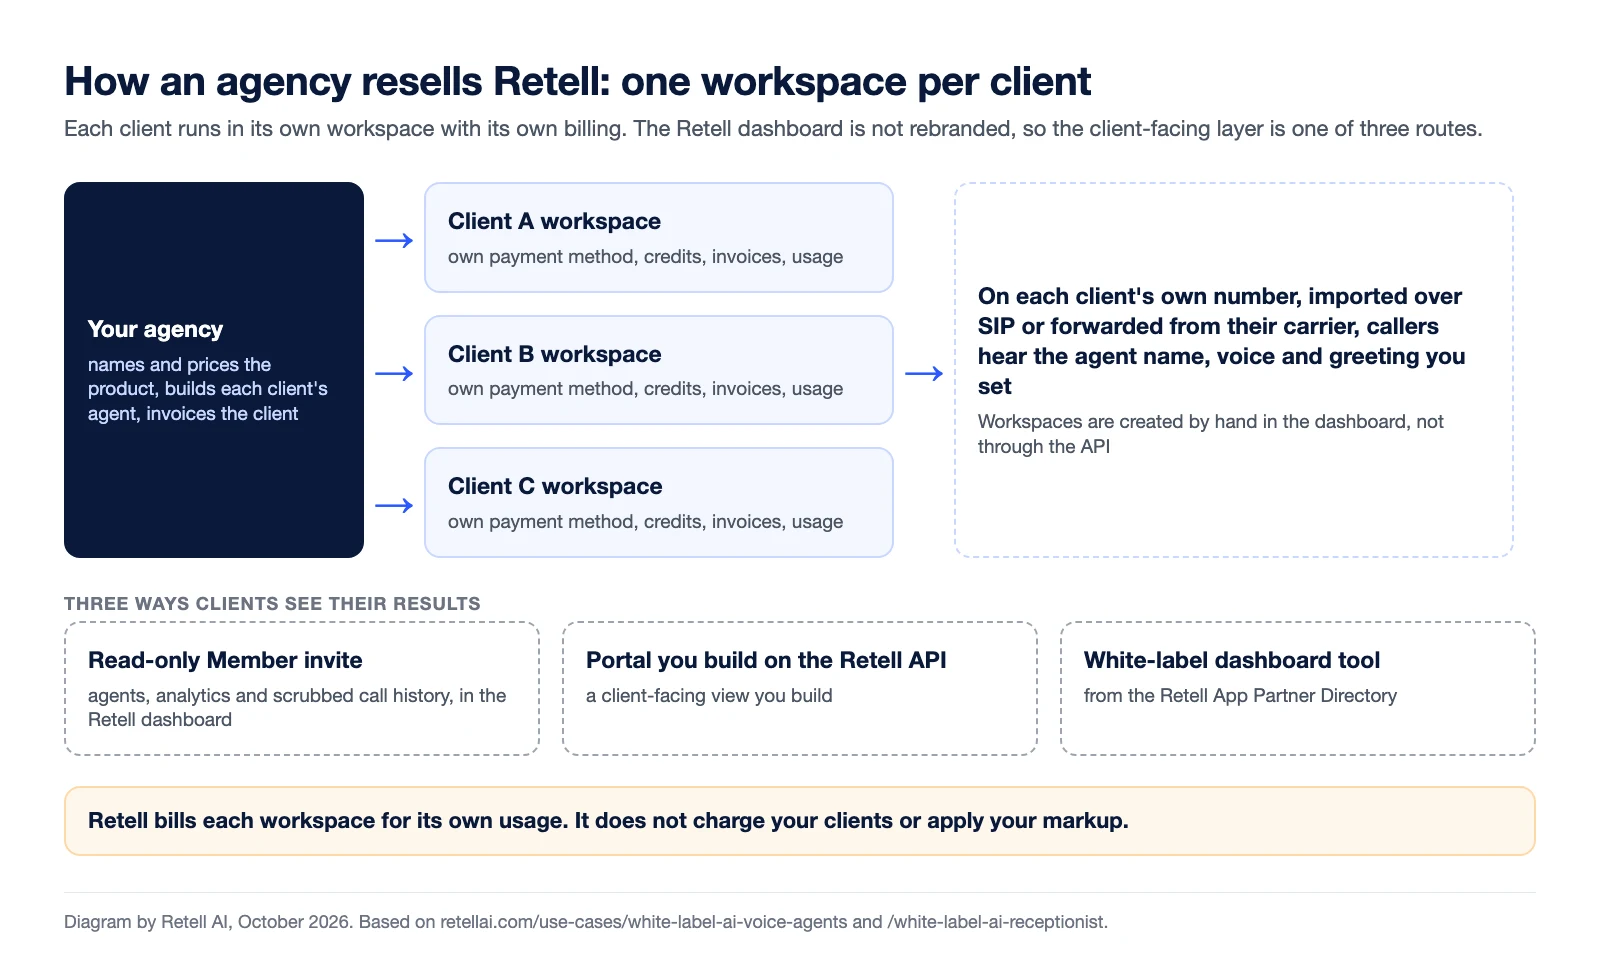Click 'agents, analytics and scrubbed call history' text
Screen dimensions: 1600x960
(x=297, y=707)
